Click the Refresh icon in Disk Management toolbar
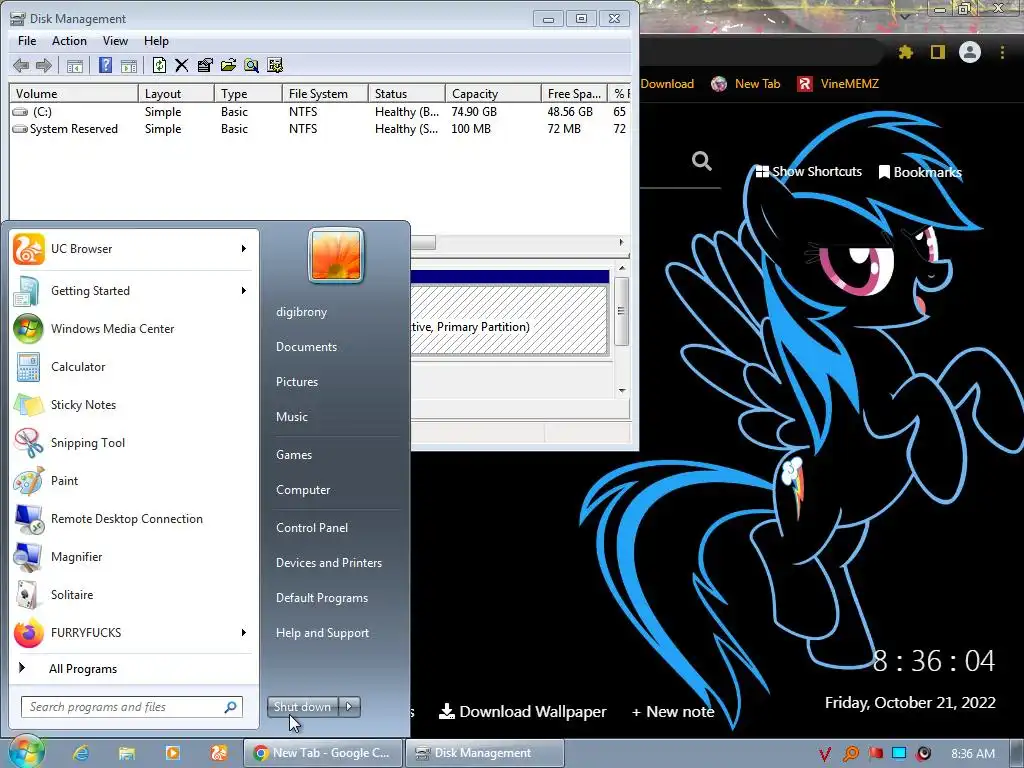1024x768 pixels. click(x=159, y=65)
